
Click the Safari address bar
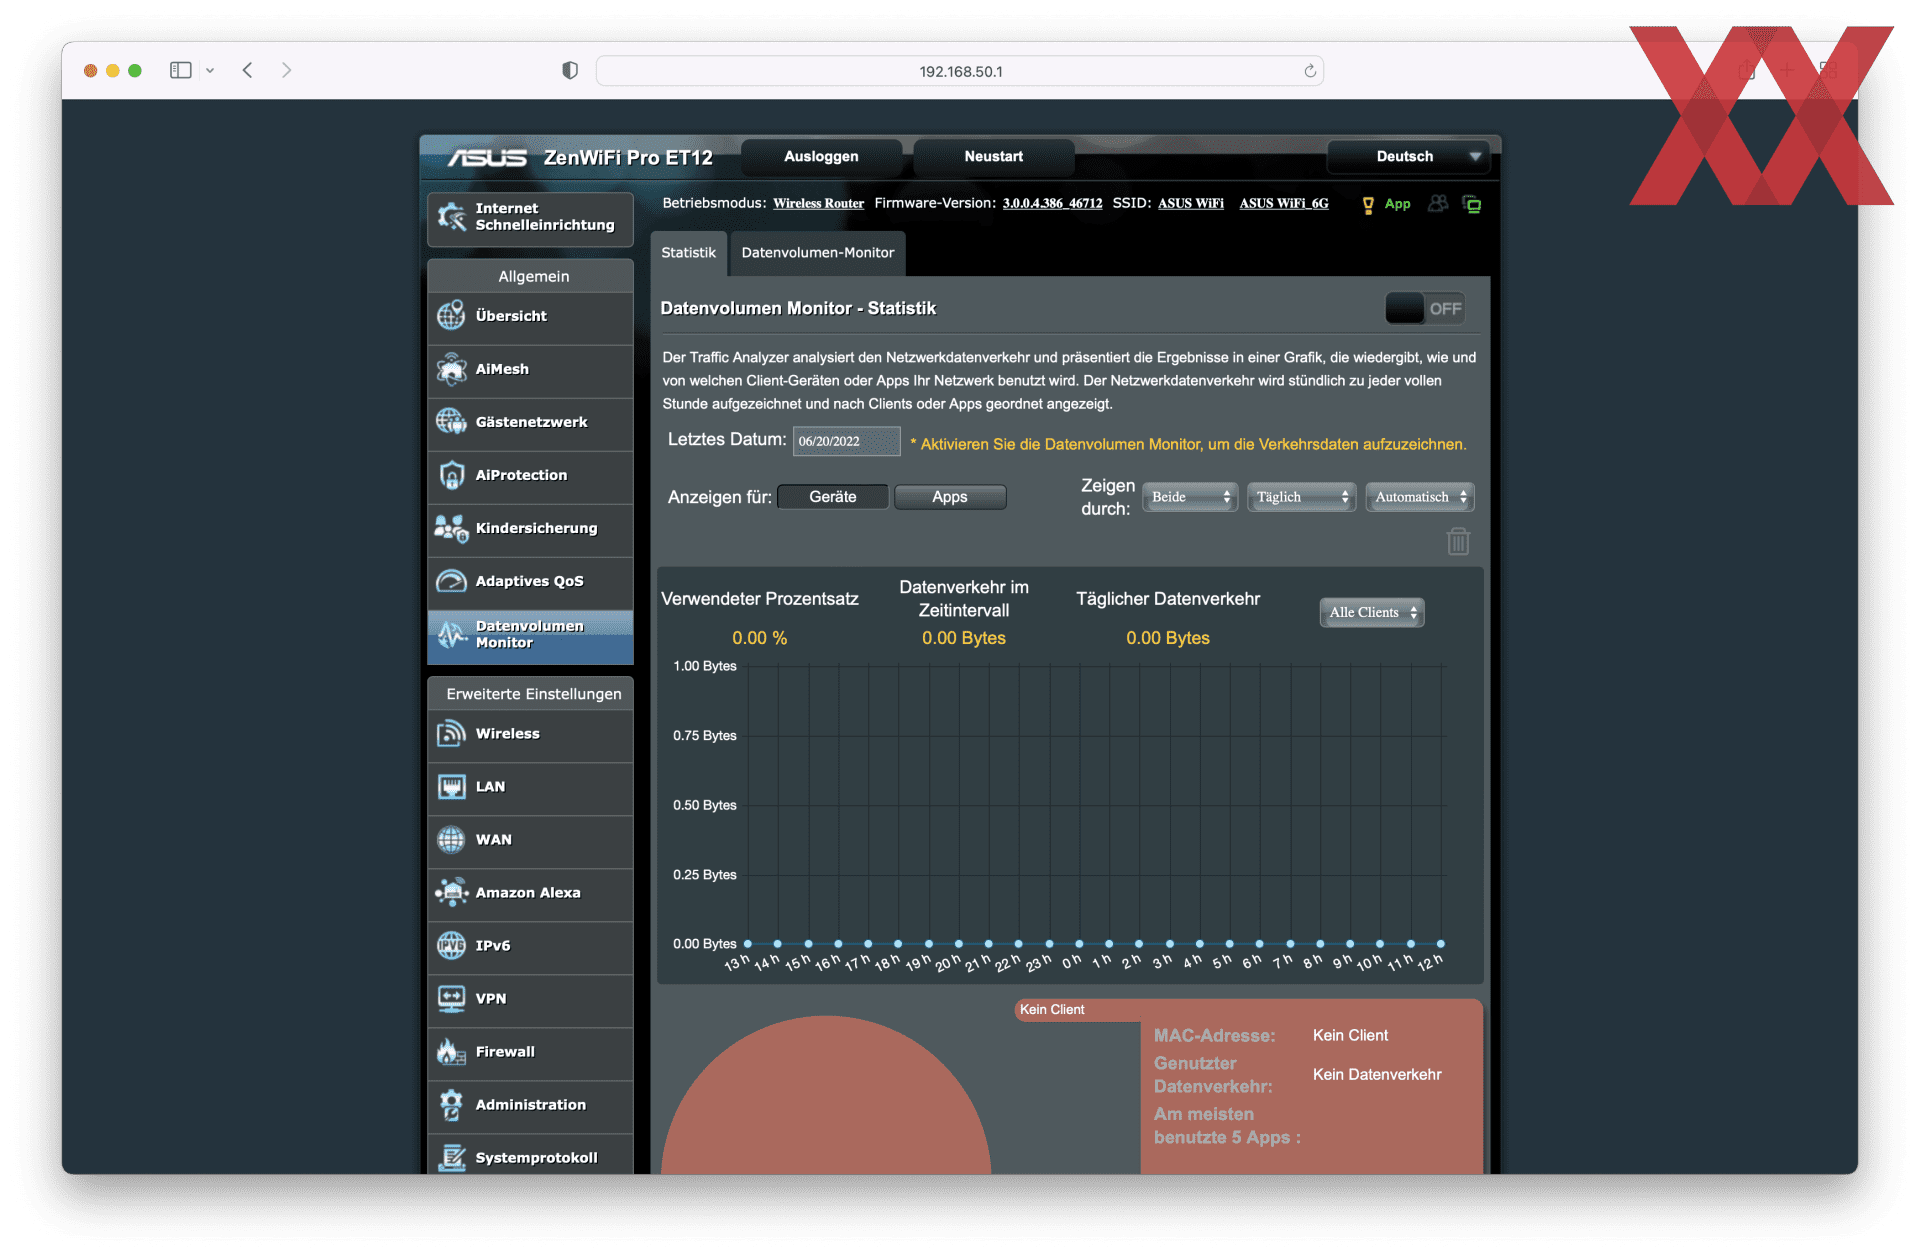pyautogui.click(x=960, y=71)
